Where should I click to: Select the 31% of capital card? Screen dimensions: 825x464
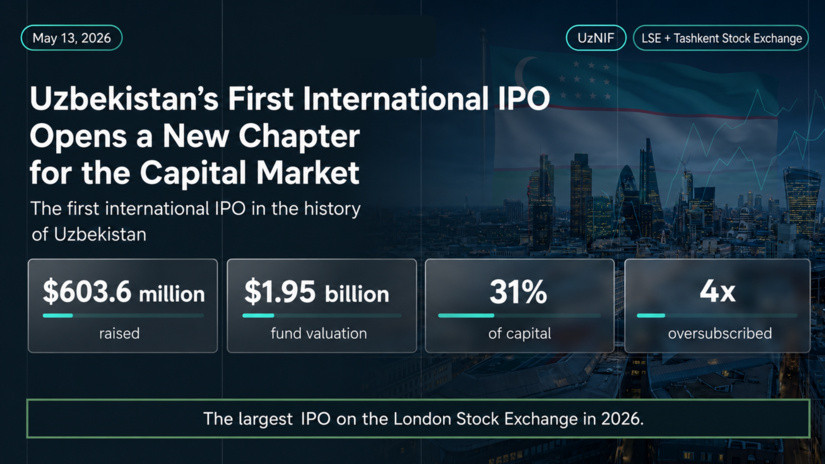tap(520, 306)
